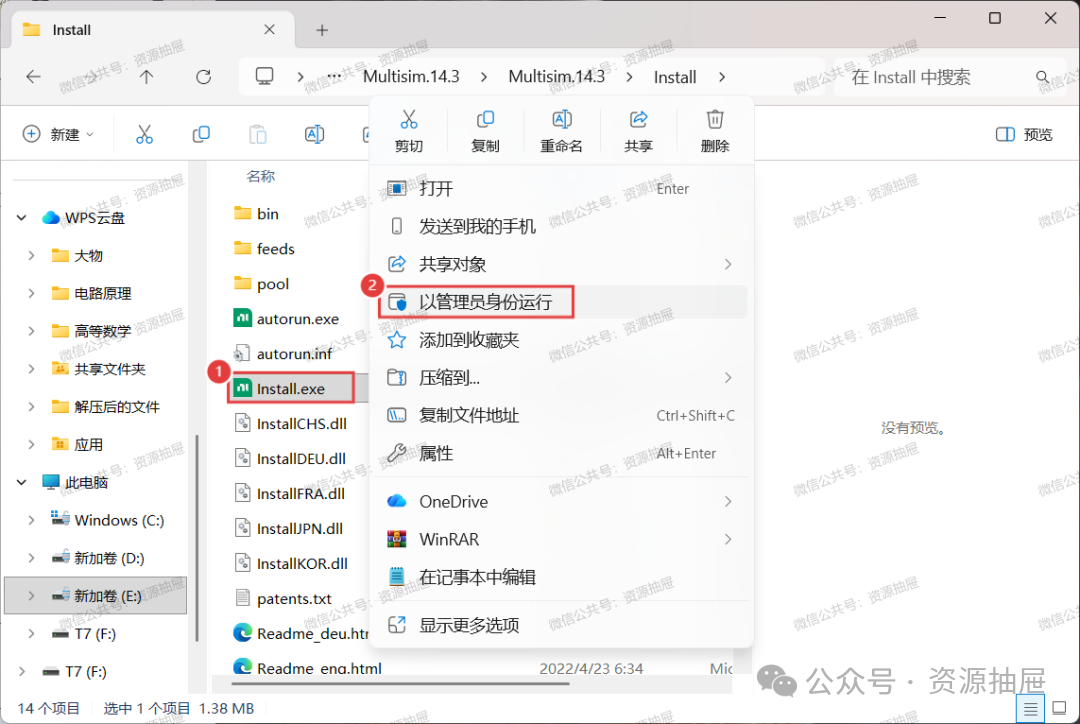Click the Install breadcrumb segment
Screen dimensions: 1080x724
674,77
